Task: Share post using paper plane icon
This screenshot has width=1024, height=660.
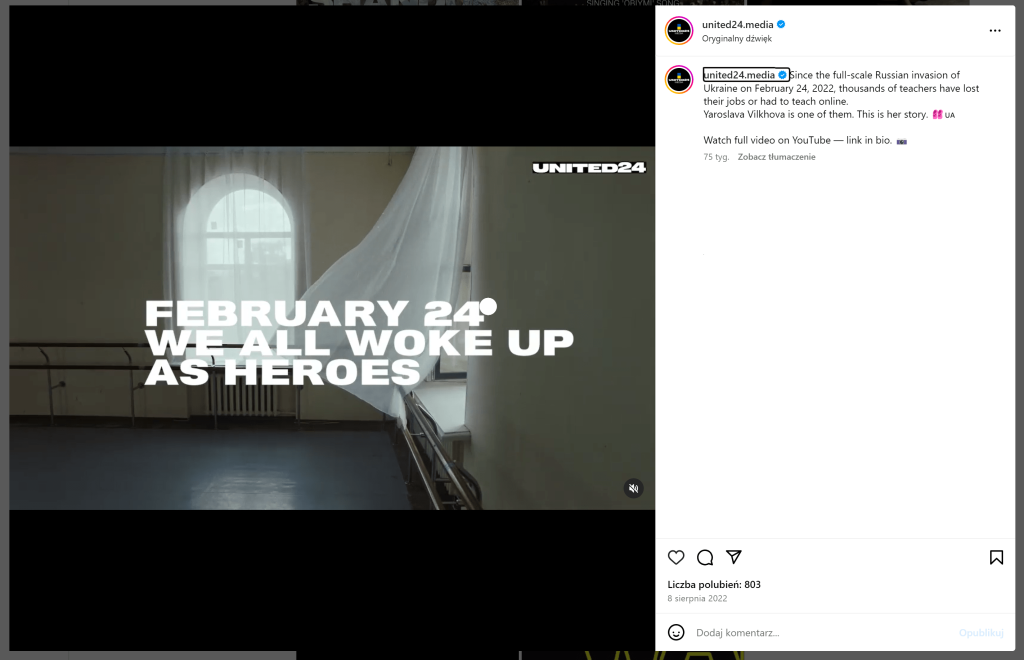Action: click(x=733, y=557)
